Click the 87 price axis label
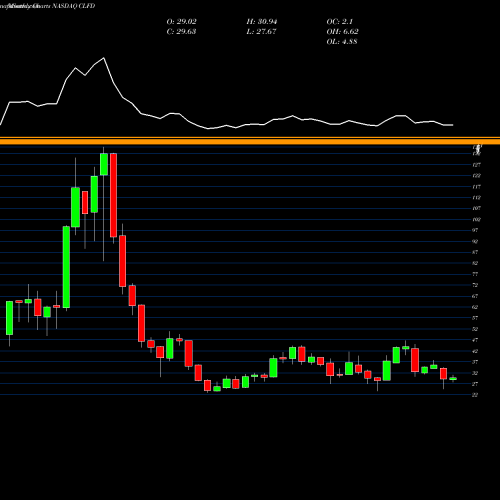This screenshot has width=500, height=500. click(x=475, y=252)
